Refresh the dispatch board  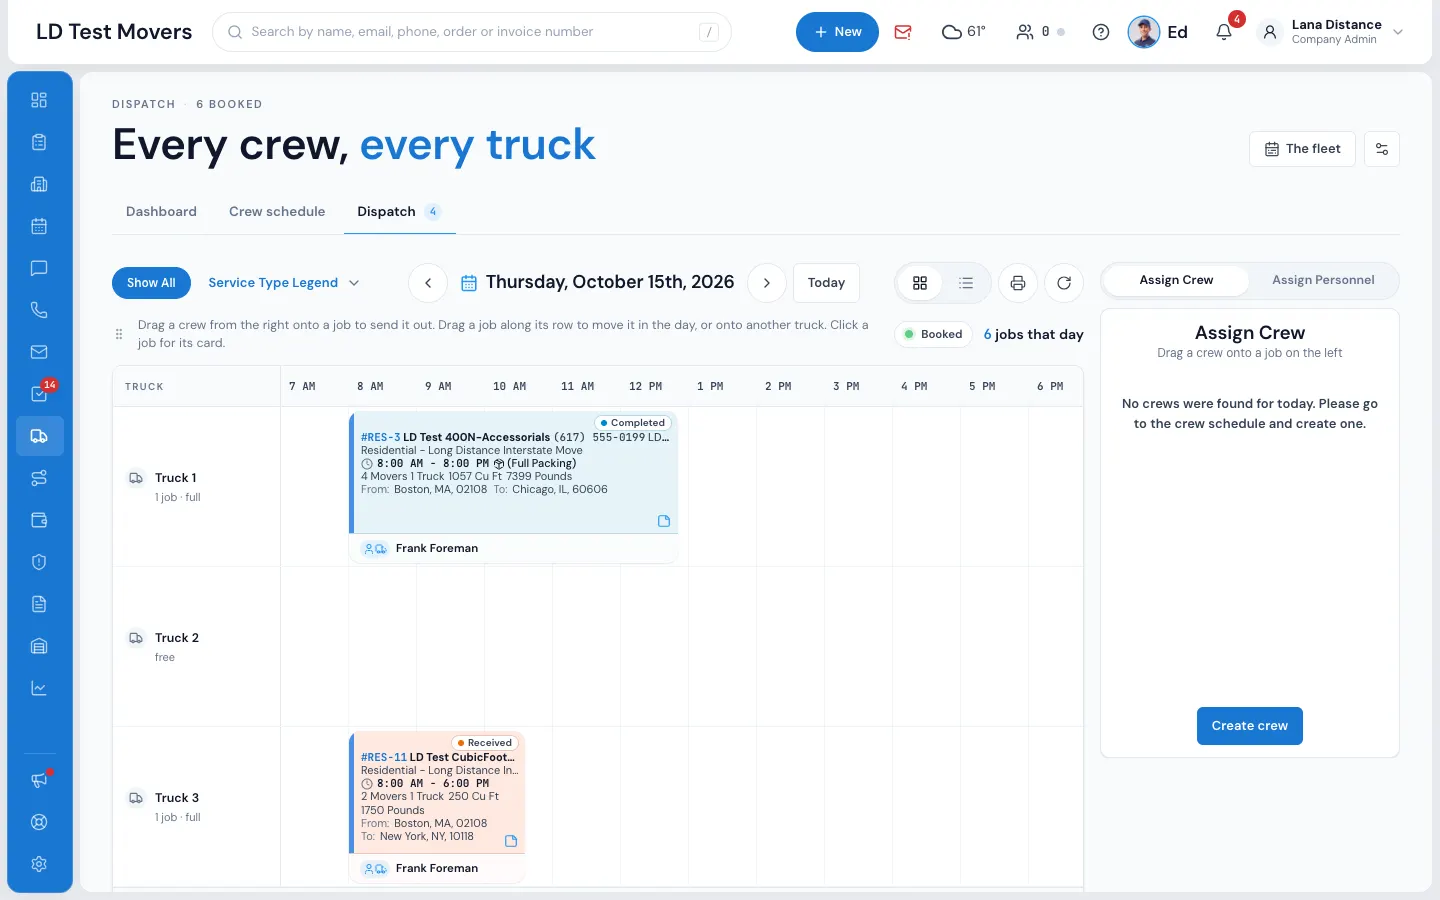(x=1064, y=283)
